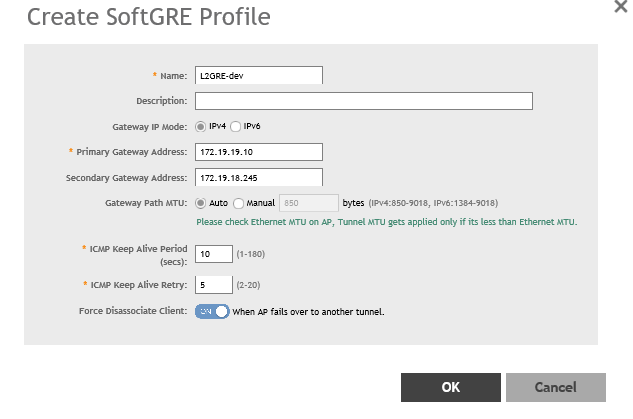Click the Gateway IP Mode label
The height and width of the screenshot is (419, 633).
click(x=149, y=127)
